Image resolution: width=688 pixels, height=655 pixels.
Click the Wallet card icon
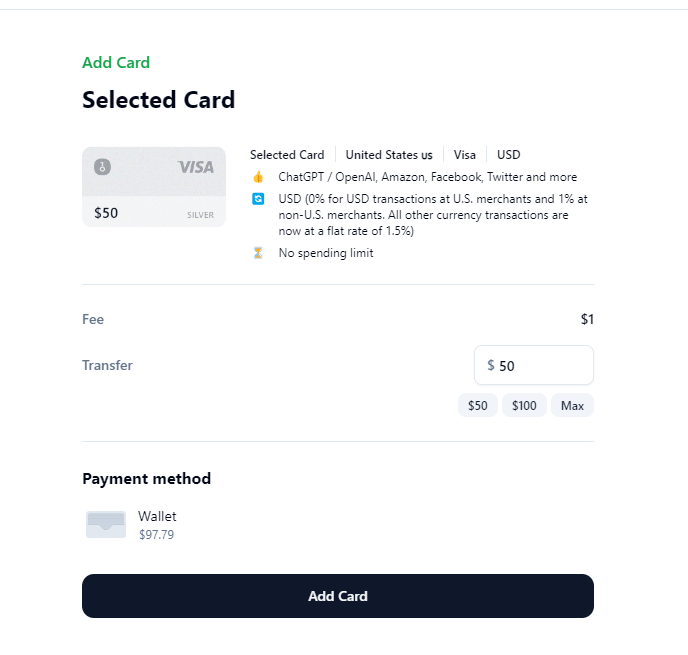point(106,524)
